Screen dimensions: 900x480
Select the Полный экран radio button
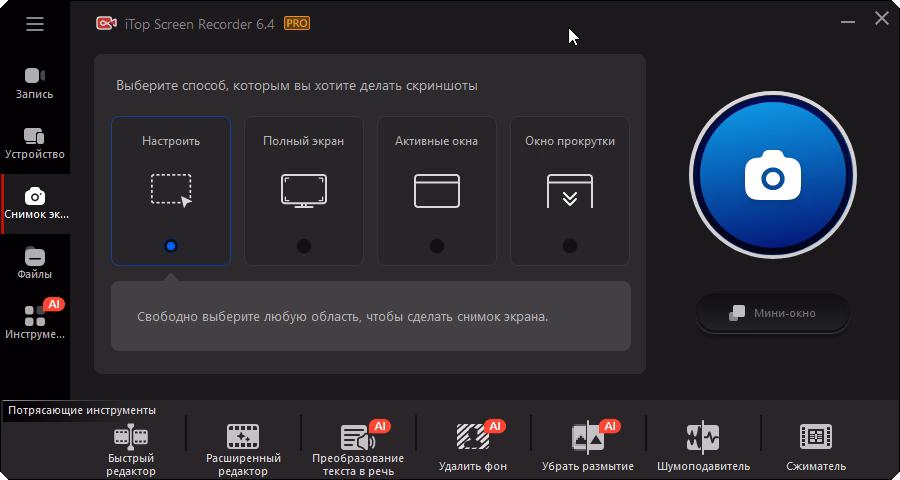(x=304, y=246)
